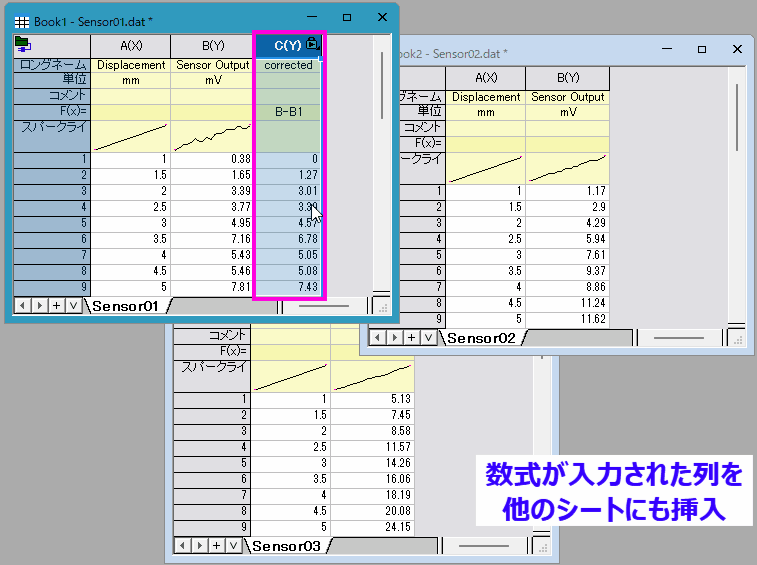The image size is (757, 565).
Task: Click Book1 horizontal scrollbar thumb
Action: point(324,306)
